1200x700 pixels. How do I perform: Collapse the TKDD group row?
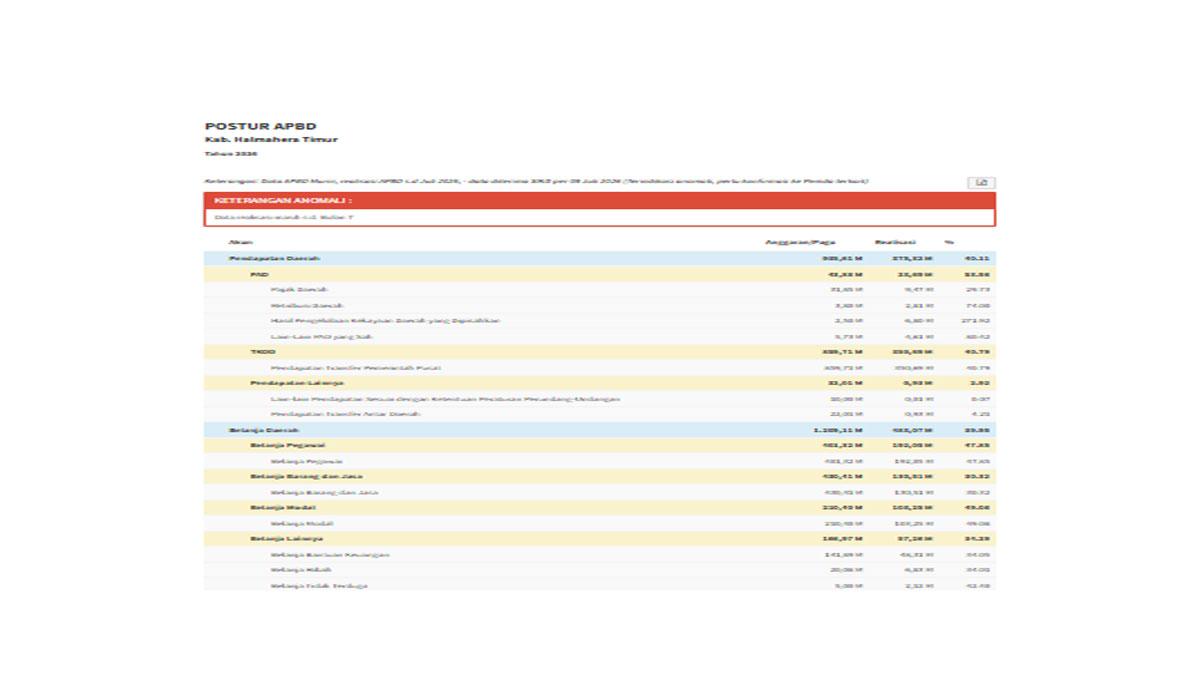click(x=599, y=352)
